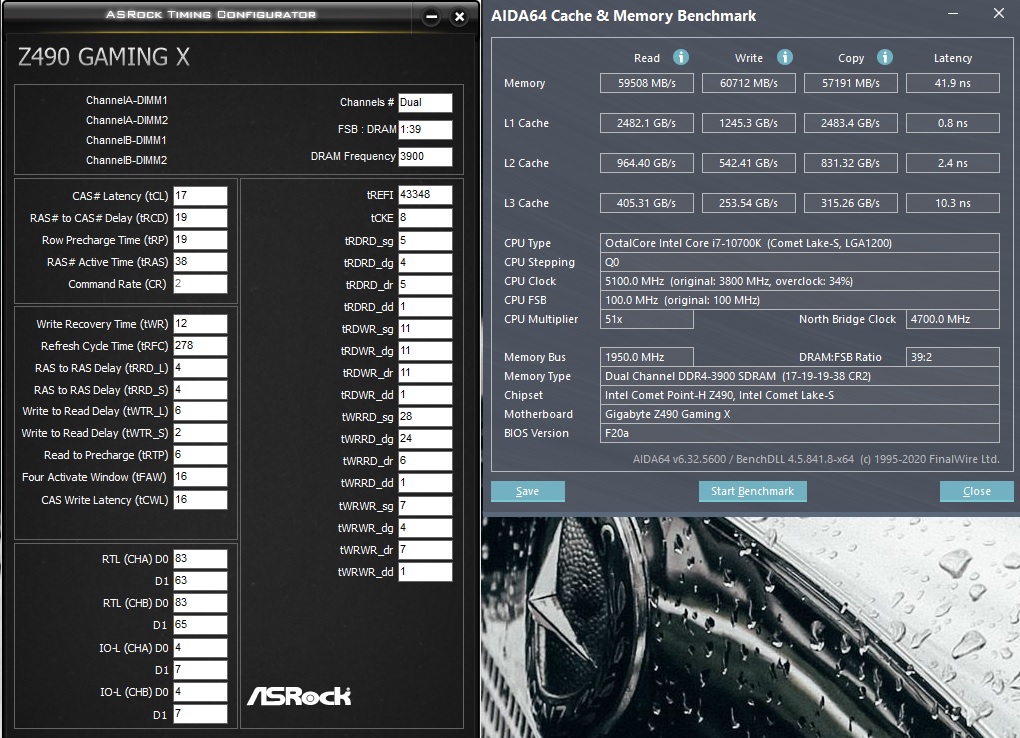Click the Refresh Cycle Time (tRFC) field
The width and height of the screenshot is (1020, 738).
(x=200, y=346)
